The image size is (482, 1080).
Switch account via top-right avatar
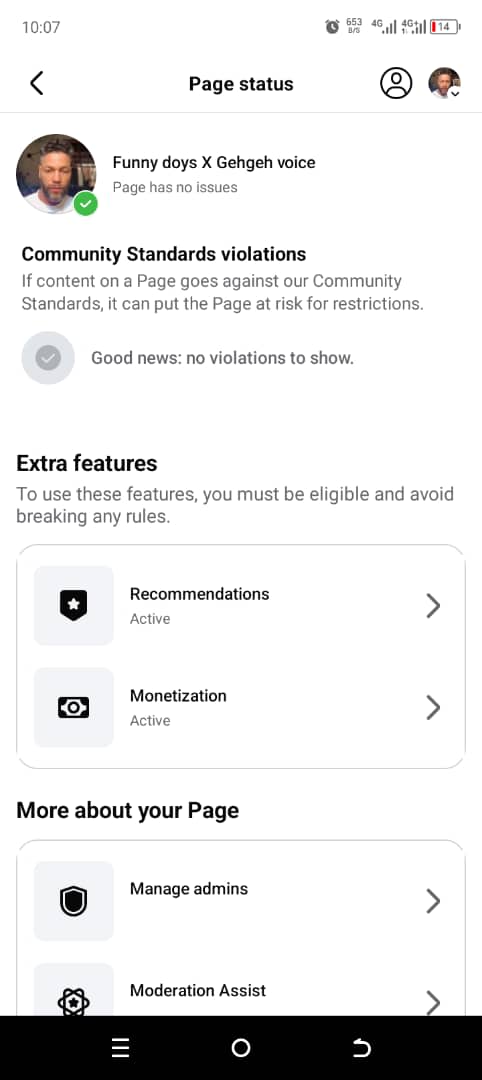pyautogui.click(x=444, y=83)
